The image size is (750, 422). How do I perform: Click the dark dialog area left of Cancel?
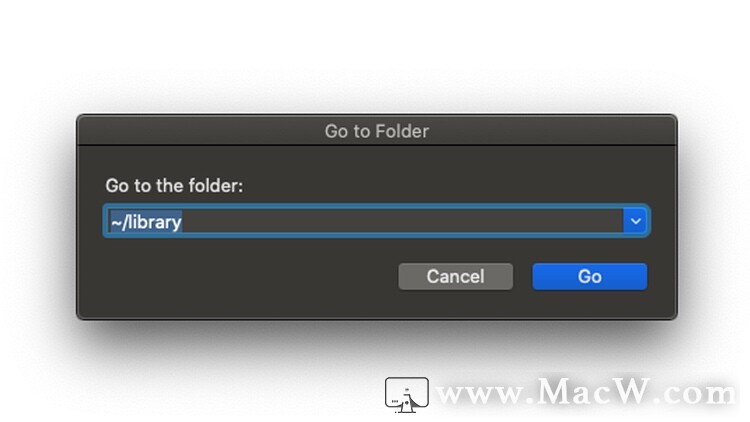coord(239,277)
